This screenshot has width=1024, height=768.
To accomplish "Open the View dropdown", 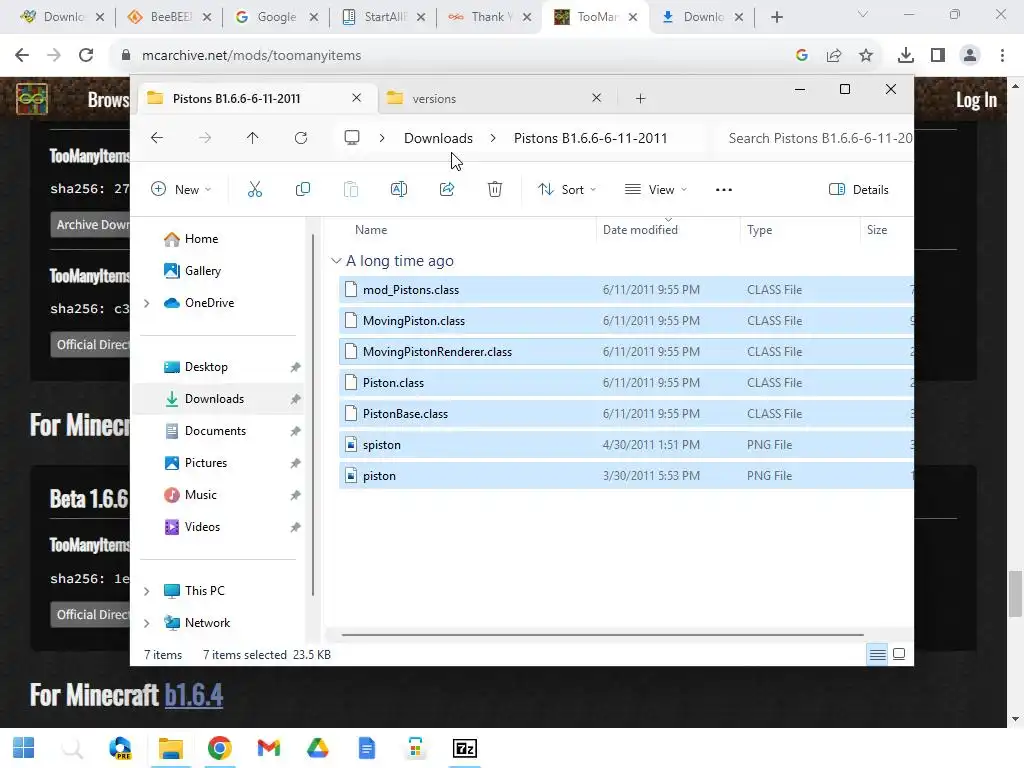I will pyautogui.click(x=656, y=189).
